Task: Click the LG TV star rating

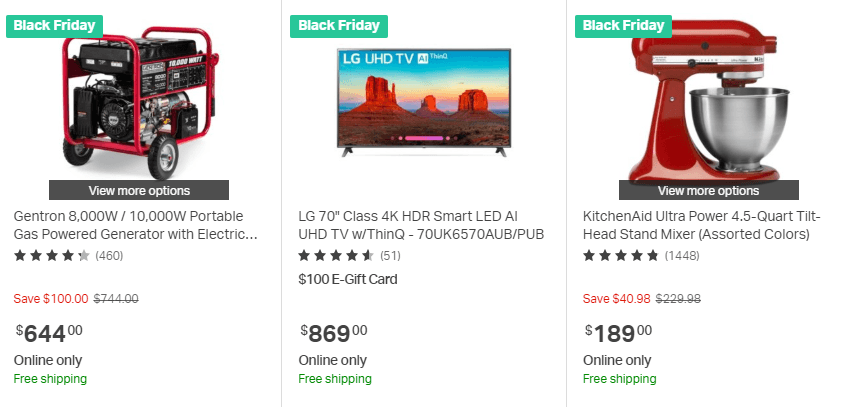Action: [x=336, y=256]
